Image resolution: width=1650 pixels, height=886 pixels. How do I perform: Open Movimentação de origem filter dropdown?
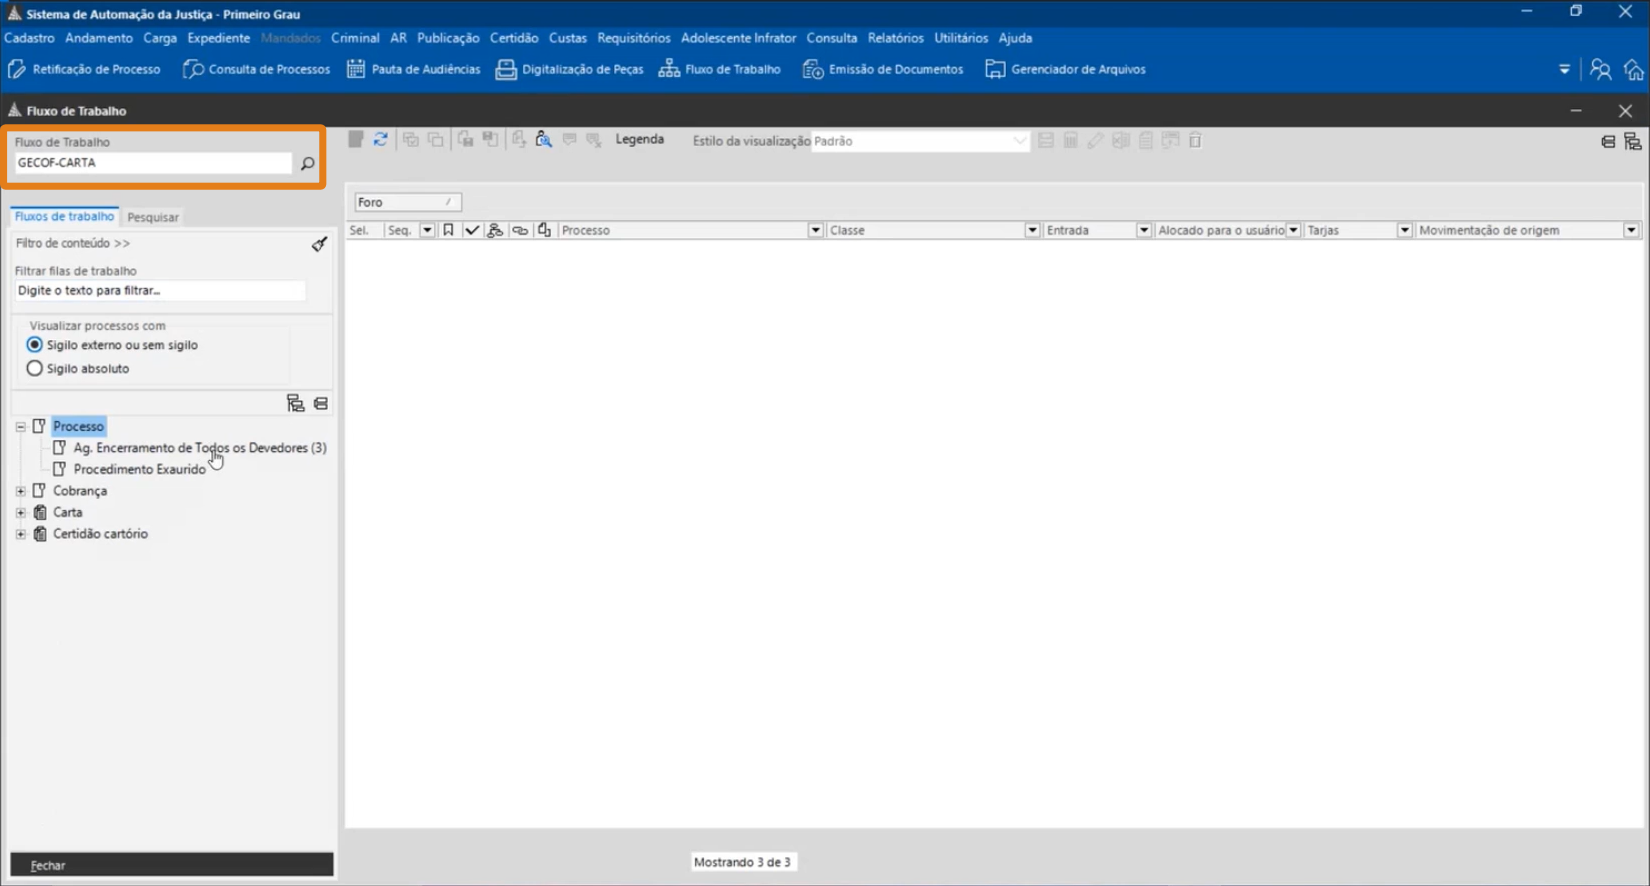tap(1631, 230)
